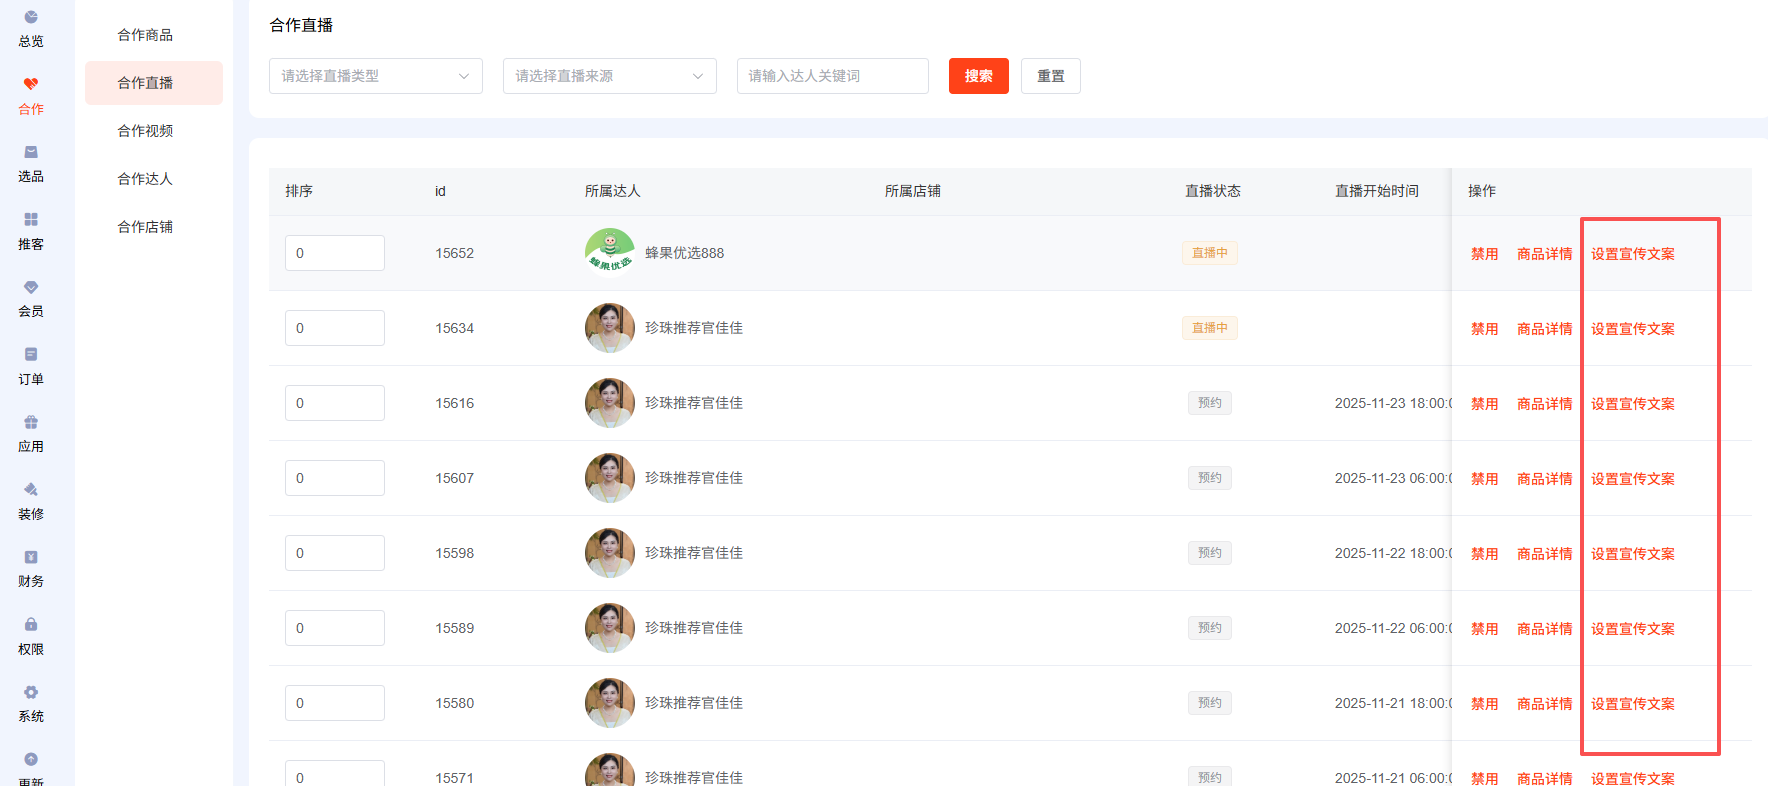Screen dimensions: 1768x786
Task: Switch to 合作商品 menu item
Action: pyautogui.click(x=145, y=35)
